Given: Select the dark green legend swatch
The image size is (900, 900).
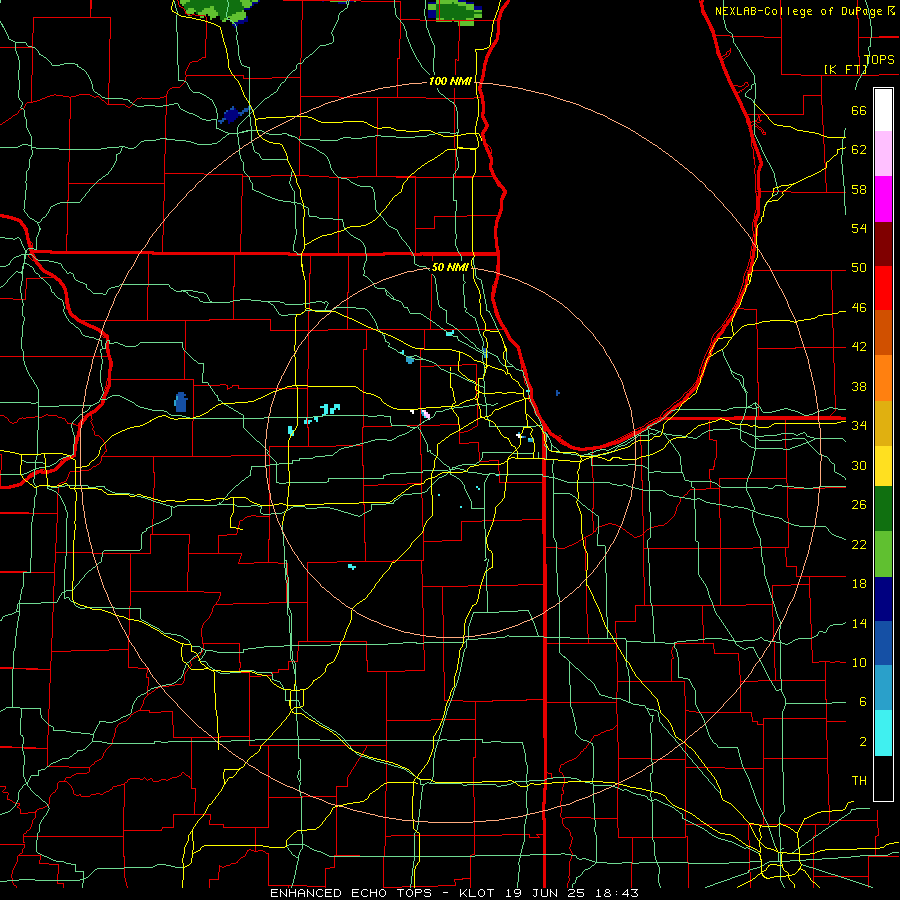Looking at the screenshot, I should [883, 509].
